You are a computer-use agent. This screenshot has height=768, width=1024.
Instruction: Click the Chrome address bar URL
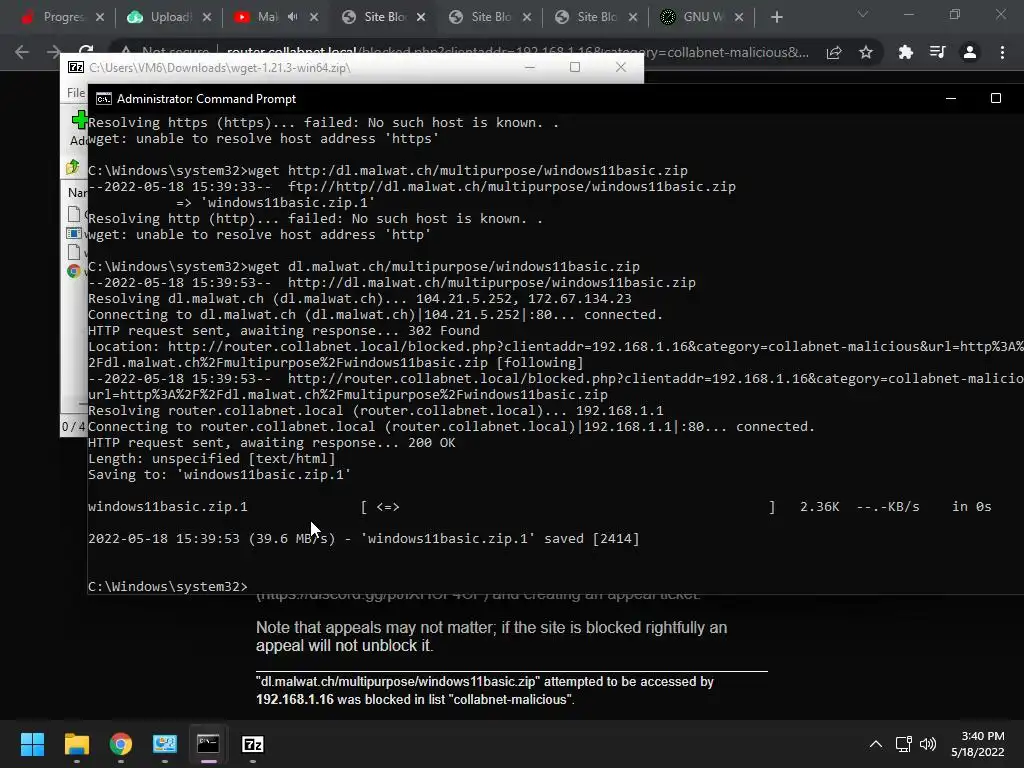pyautogui.click(x=516, y=52)
